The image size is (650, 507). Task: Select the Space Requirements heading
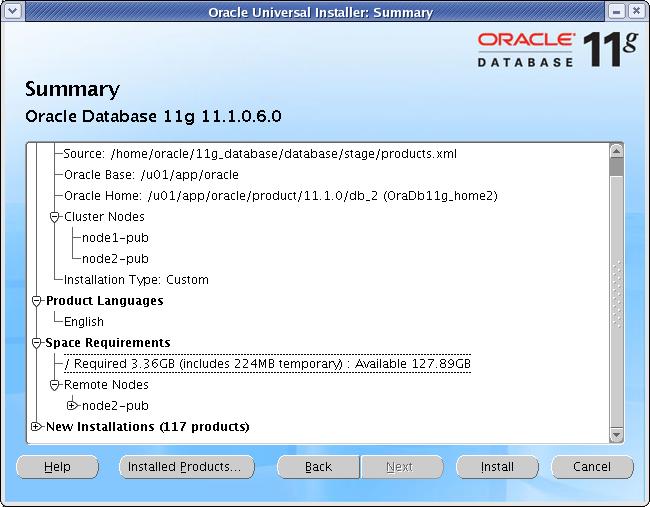108,342
